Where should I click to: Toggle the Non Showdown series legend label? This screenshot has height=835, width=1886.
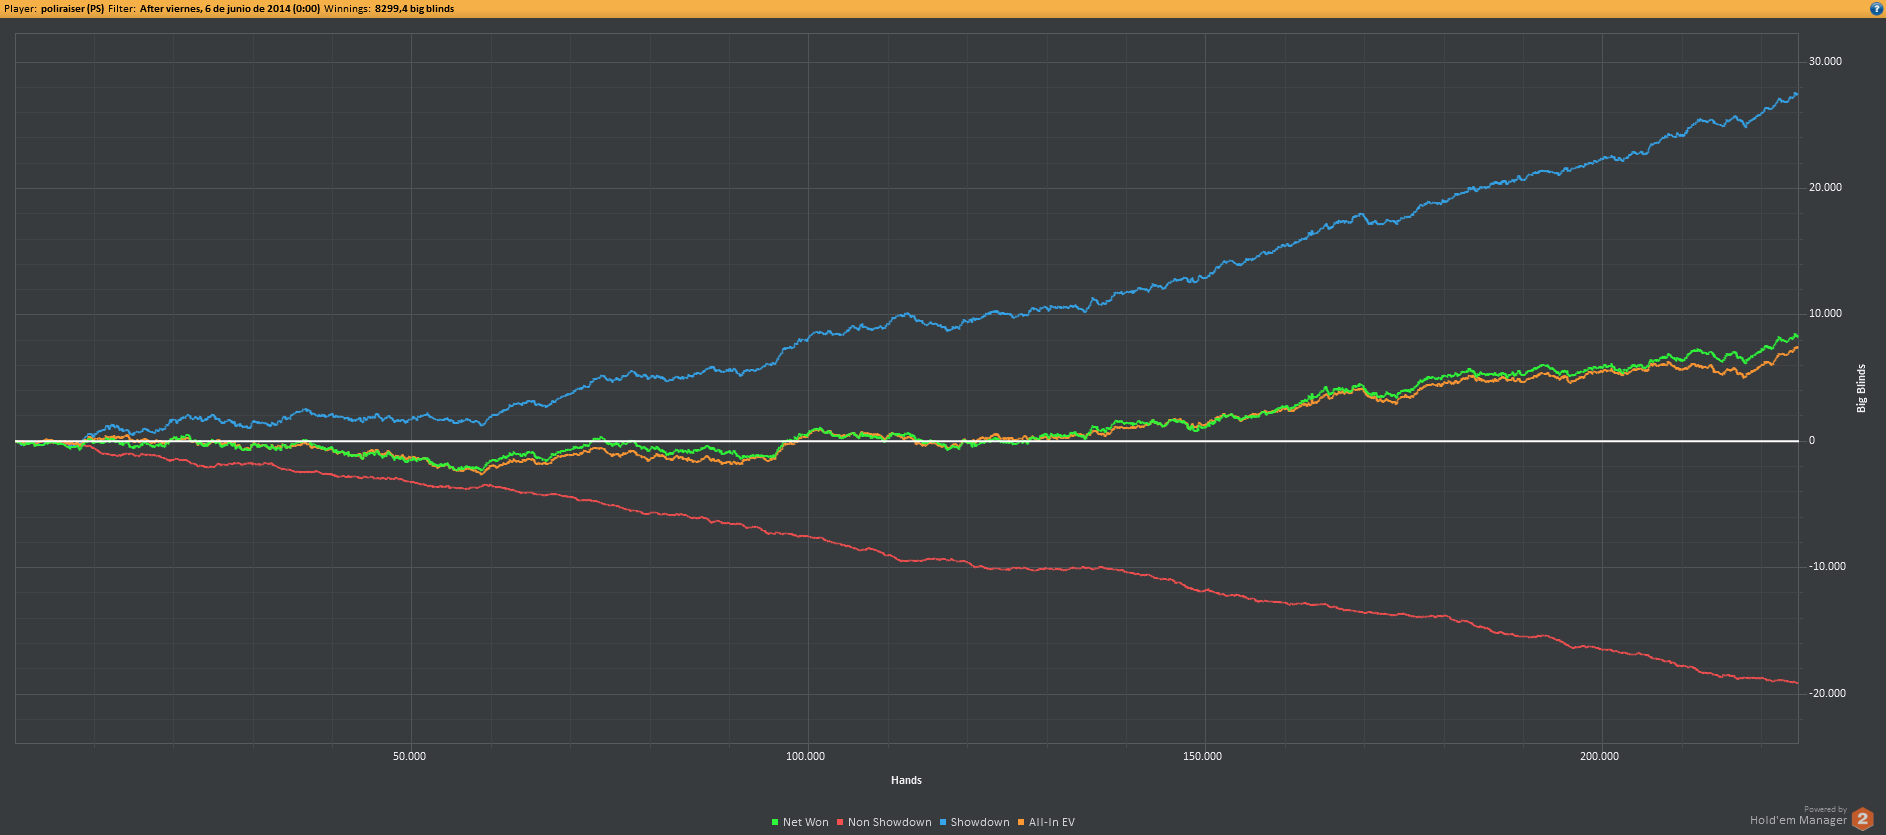[890, 822]
